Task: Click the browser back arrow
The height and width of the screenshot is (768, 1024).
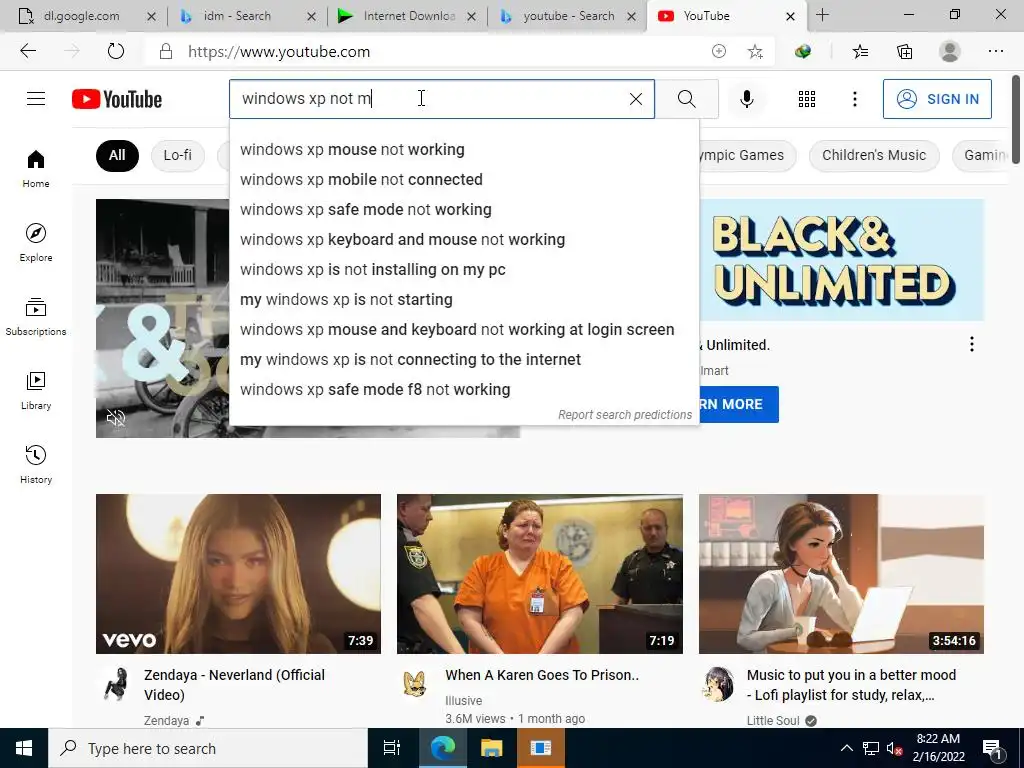Action: point(28,51)
